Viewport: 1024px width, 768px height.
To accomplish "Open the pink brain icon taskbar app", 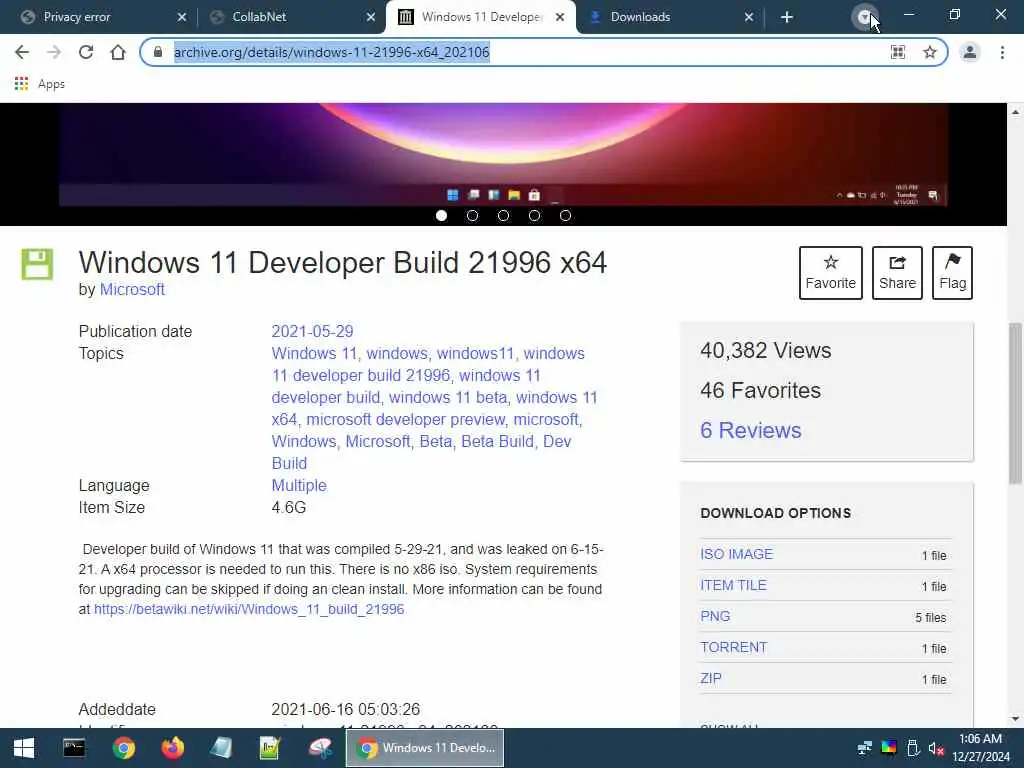I will pyautogui.click(x=320, y=748).
